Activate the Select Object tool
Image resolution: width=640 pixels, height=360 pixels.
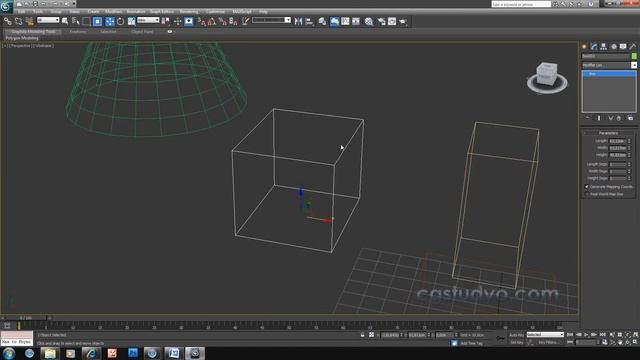pyautogui.click(x=65, y=21)
